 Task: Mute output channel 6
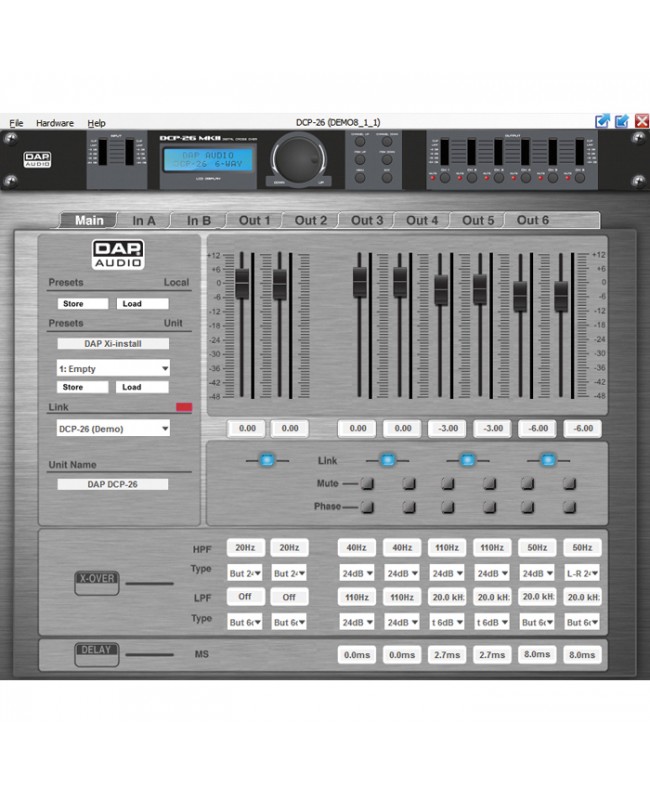pos(570,484)
